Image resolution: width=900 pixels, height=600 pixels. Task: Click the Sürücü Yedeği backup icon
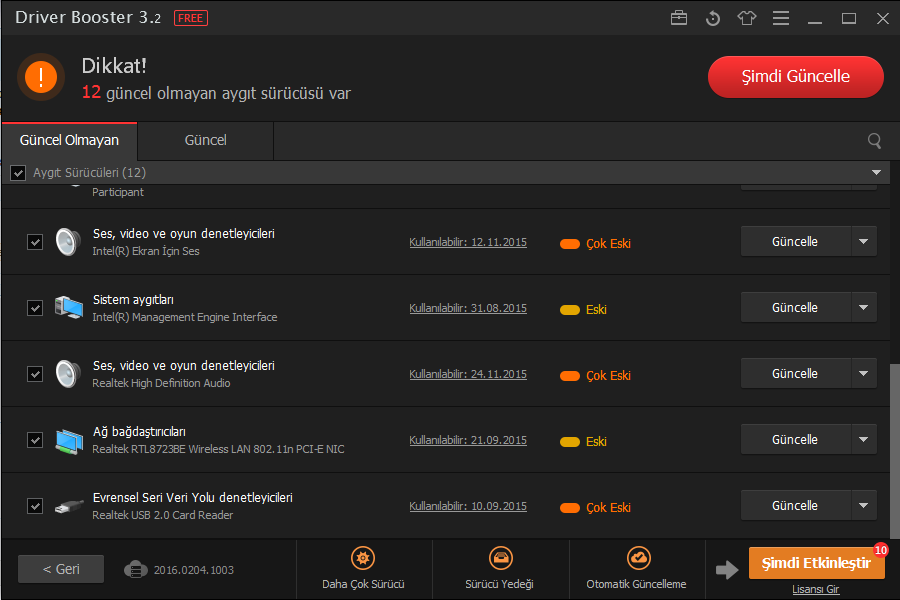point(501,558)
